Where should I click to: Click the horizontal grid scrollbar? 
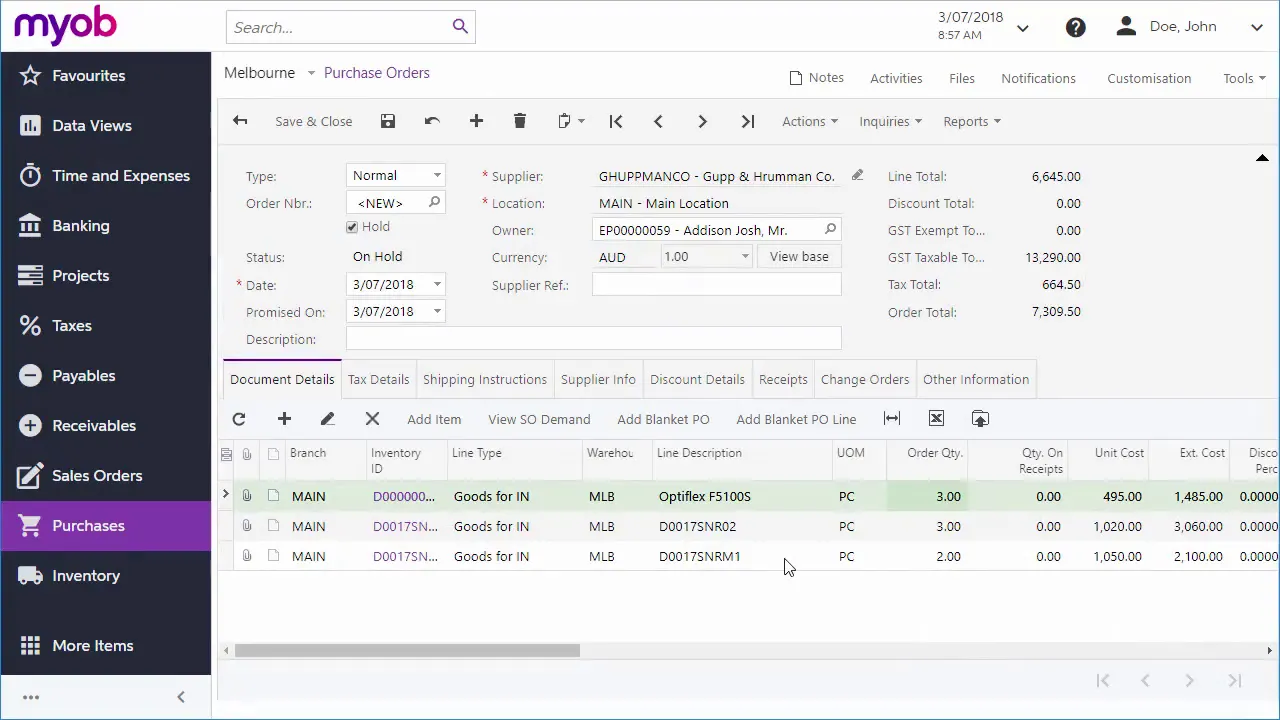point(407,650)
